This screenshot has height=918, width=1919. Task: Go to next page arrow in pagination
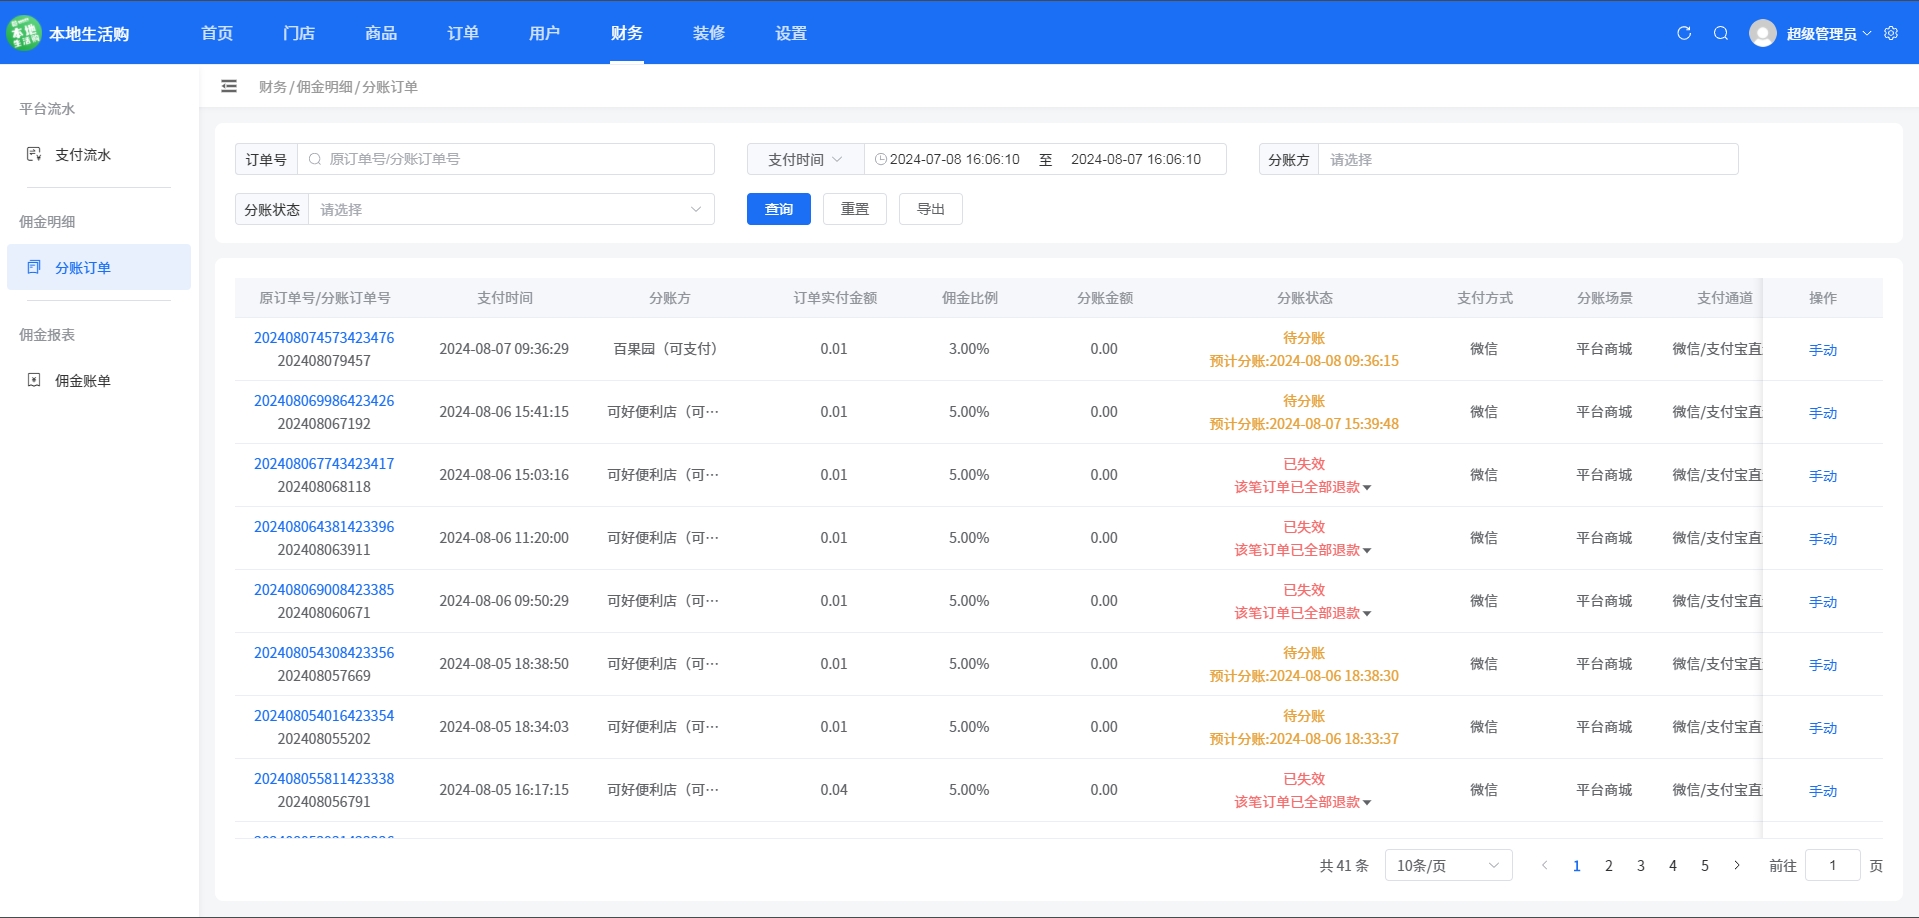pyautogui.click(x=1737, y=865)
